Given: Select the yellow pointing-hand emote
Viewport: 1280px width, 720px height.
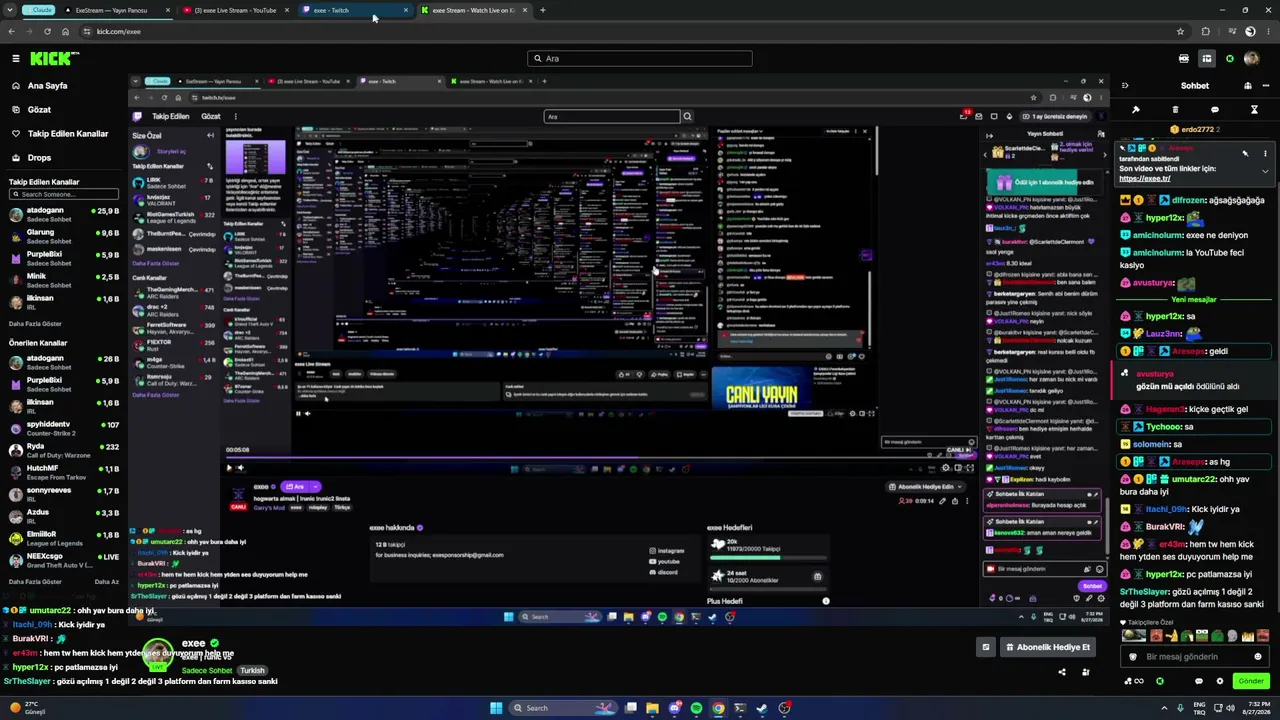Looking at the screenshot, I should (1173, 635).
